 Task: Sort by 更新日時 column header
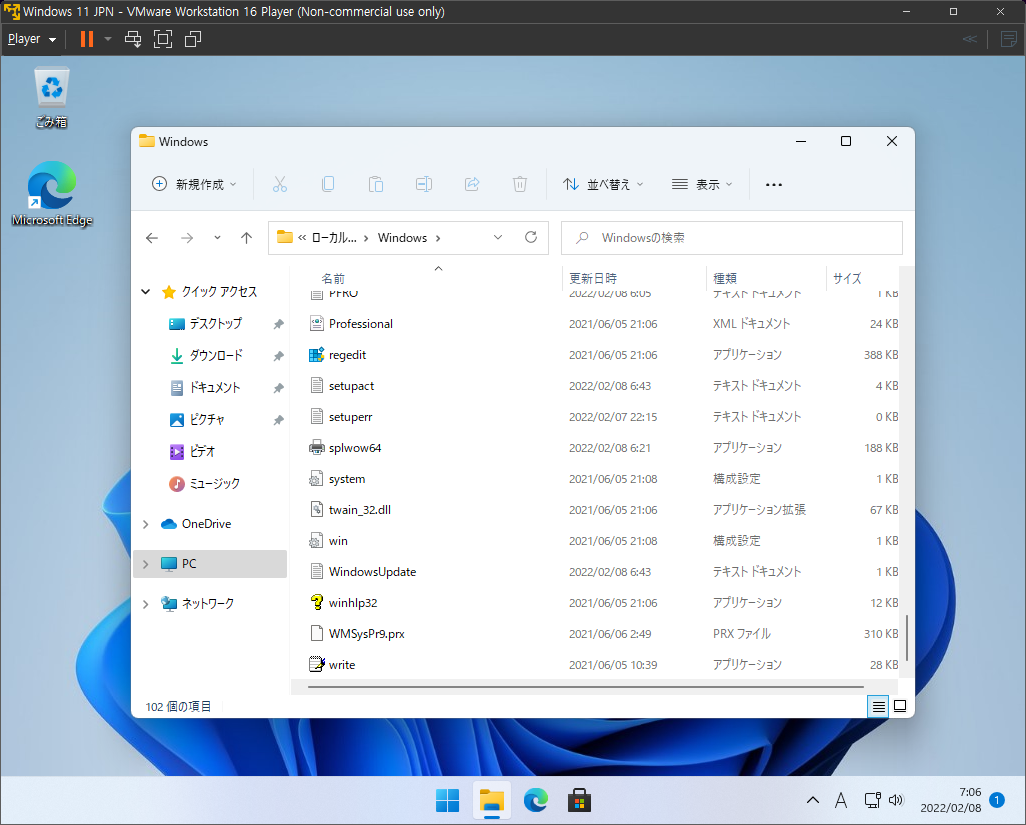[593, 279]
